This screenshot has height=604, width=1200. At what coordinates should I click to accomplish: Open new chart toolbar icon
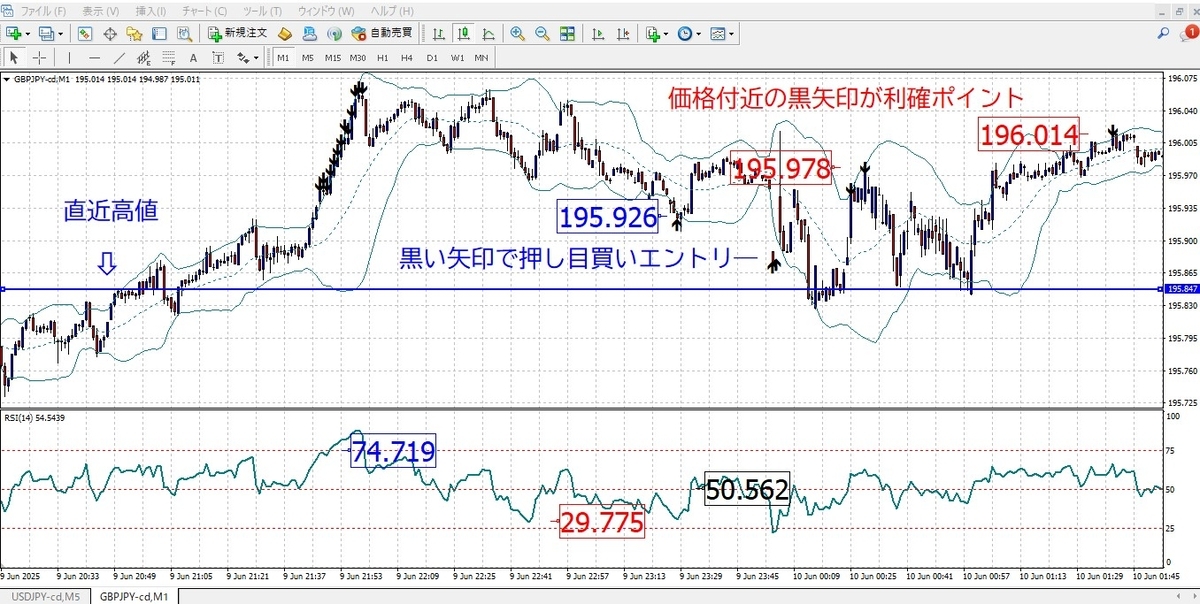tap(16, 33)
